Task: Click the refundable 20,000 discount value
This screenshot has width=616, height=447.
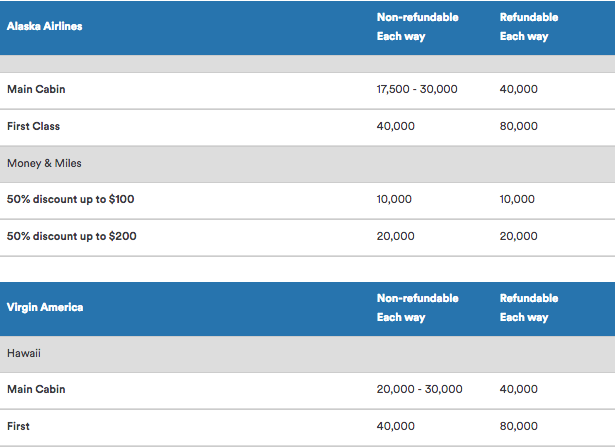Action: (x=518, y=237)
